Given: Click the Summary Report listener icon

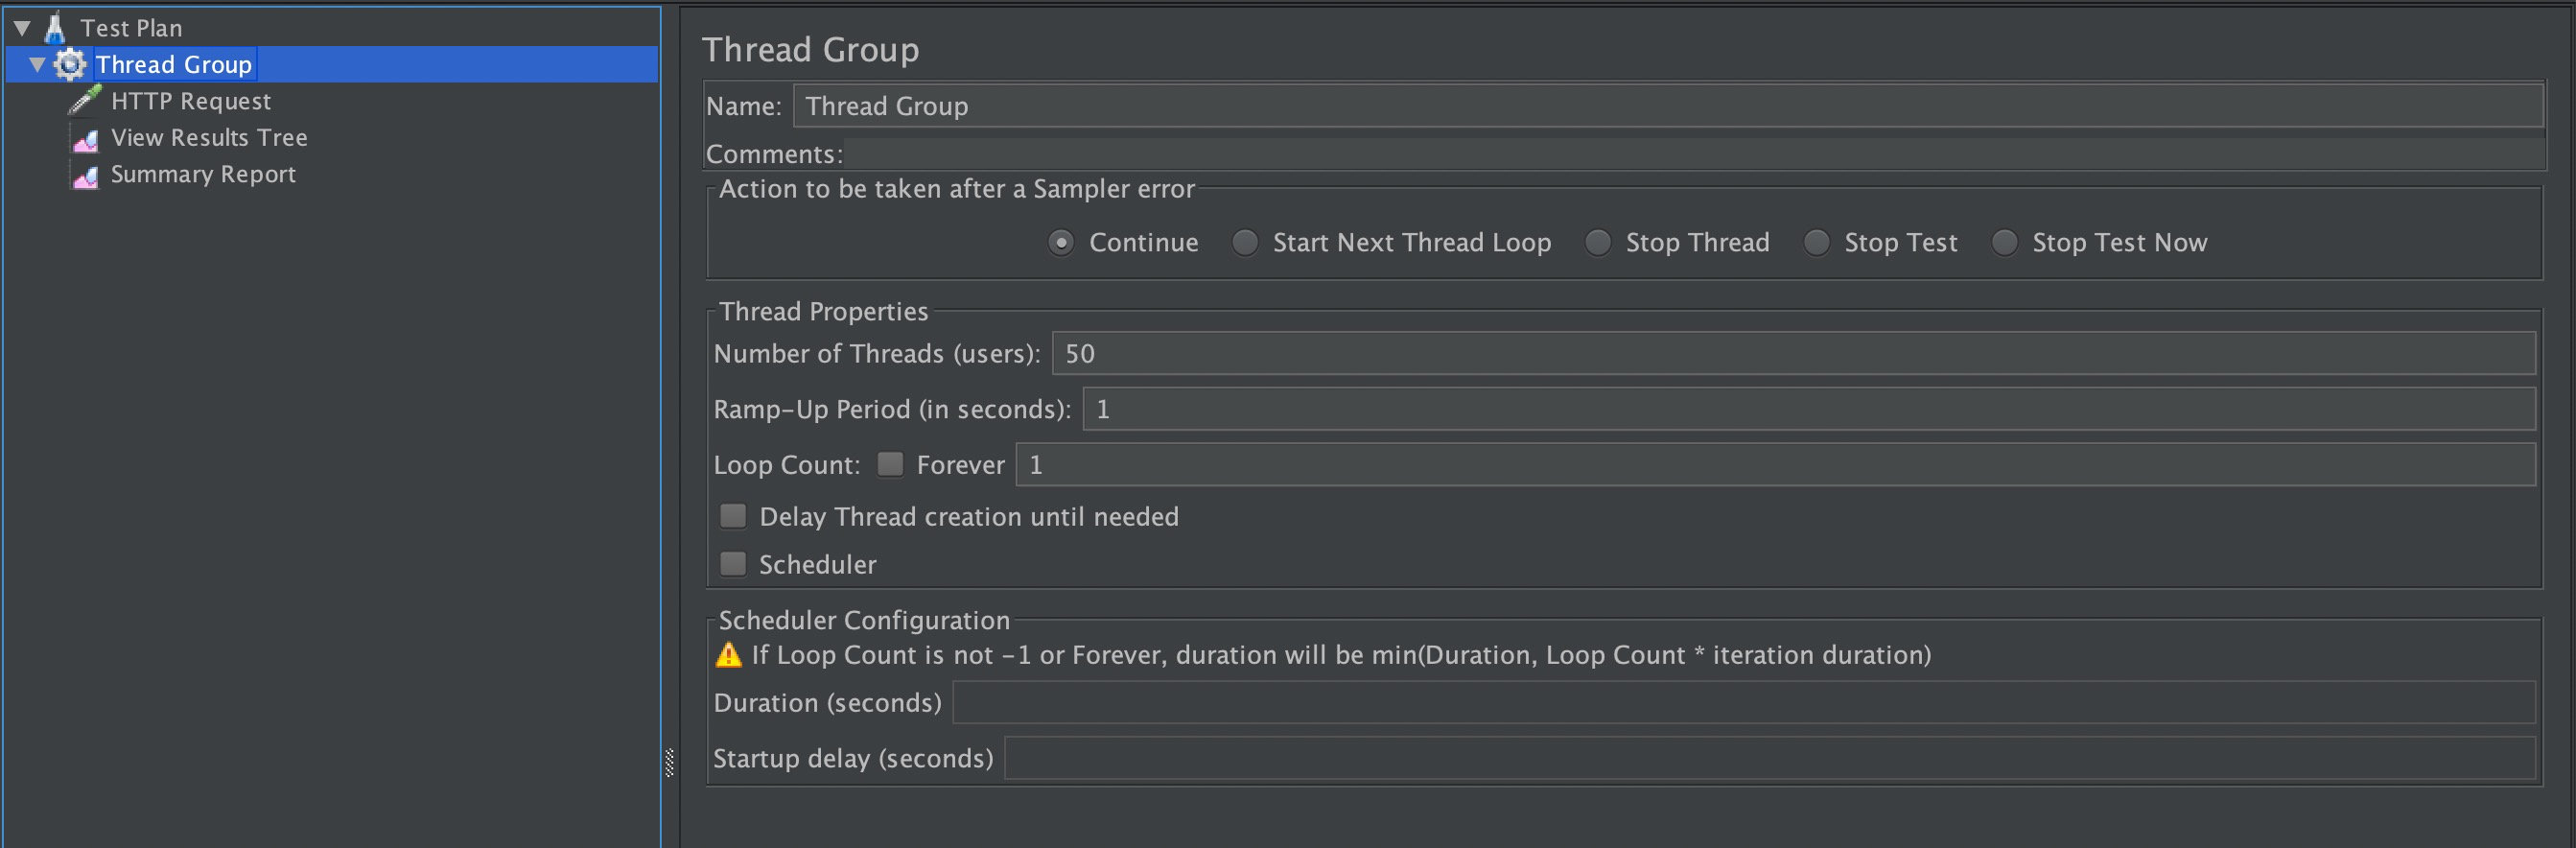Looking at the screenshot, I should [x=86, y=176].
